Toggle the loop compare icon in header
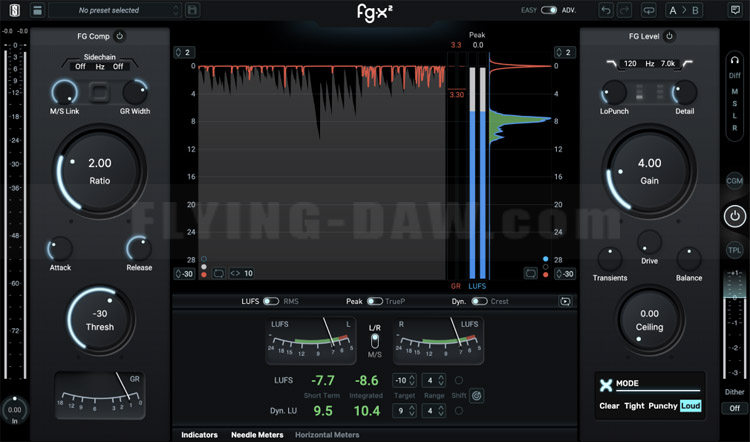The width and height of the screenshot is (750, 442). [x=649, y=10]
